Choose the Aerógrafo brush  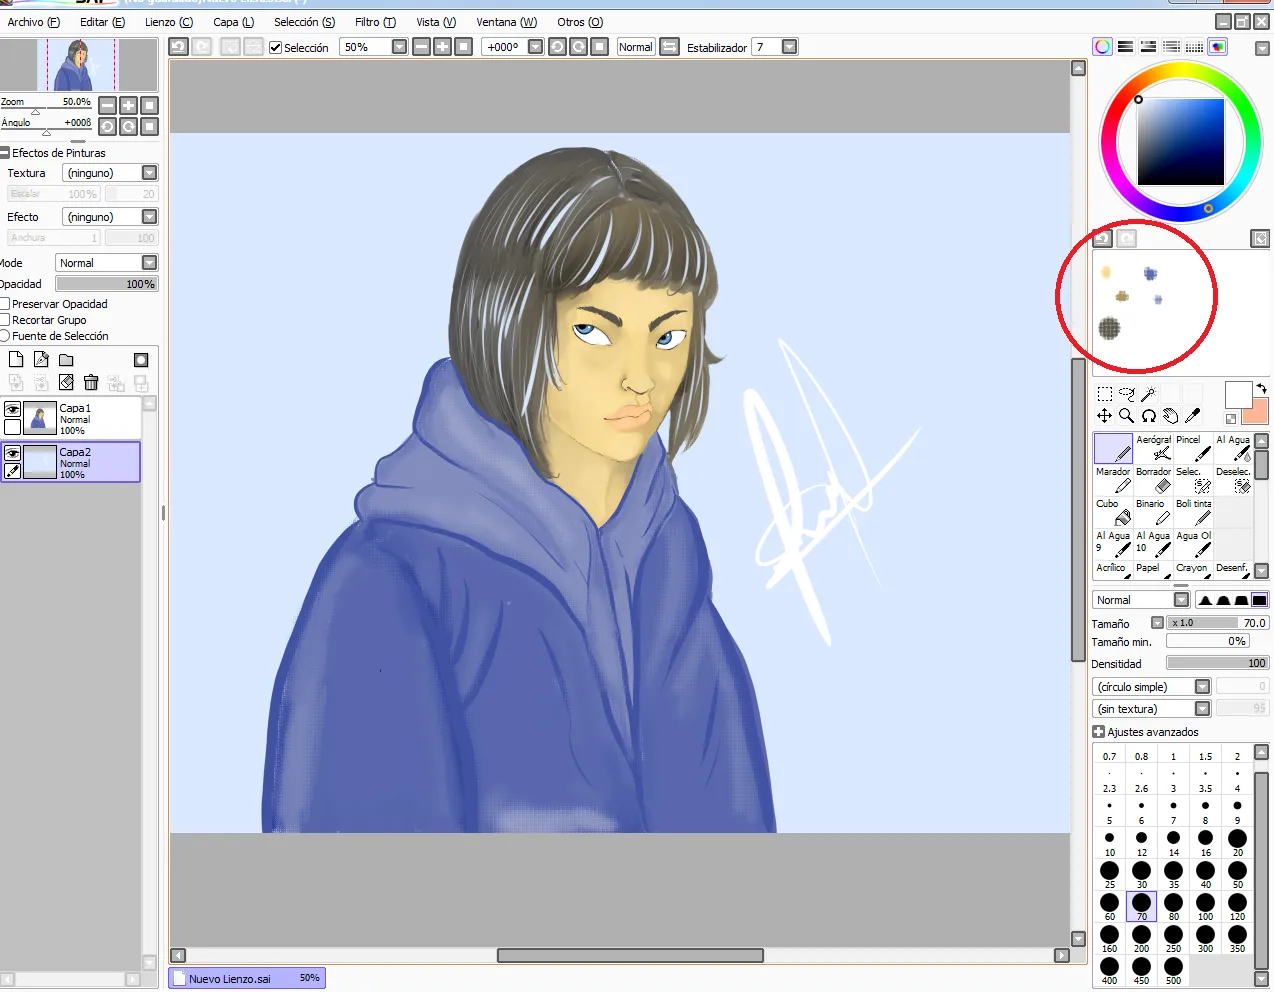click(1153, 448)
